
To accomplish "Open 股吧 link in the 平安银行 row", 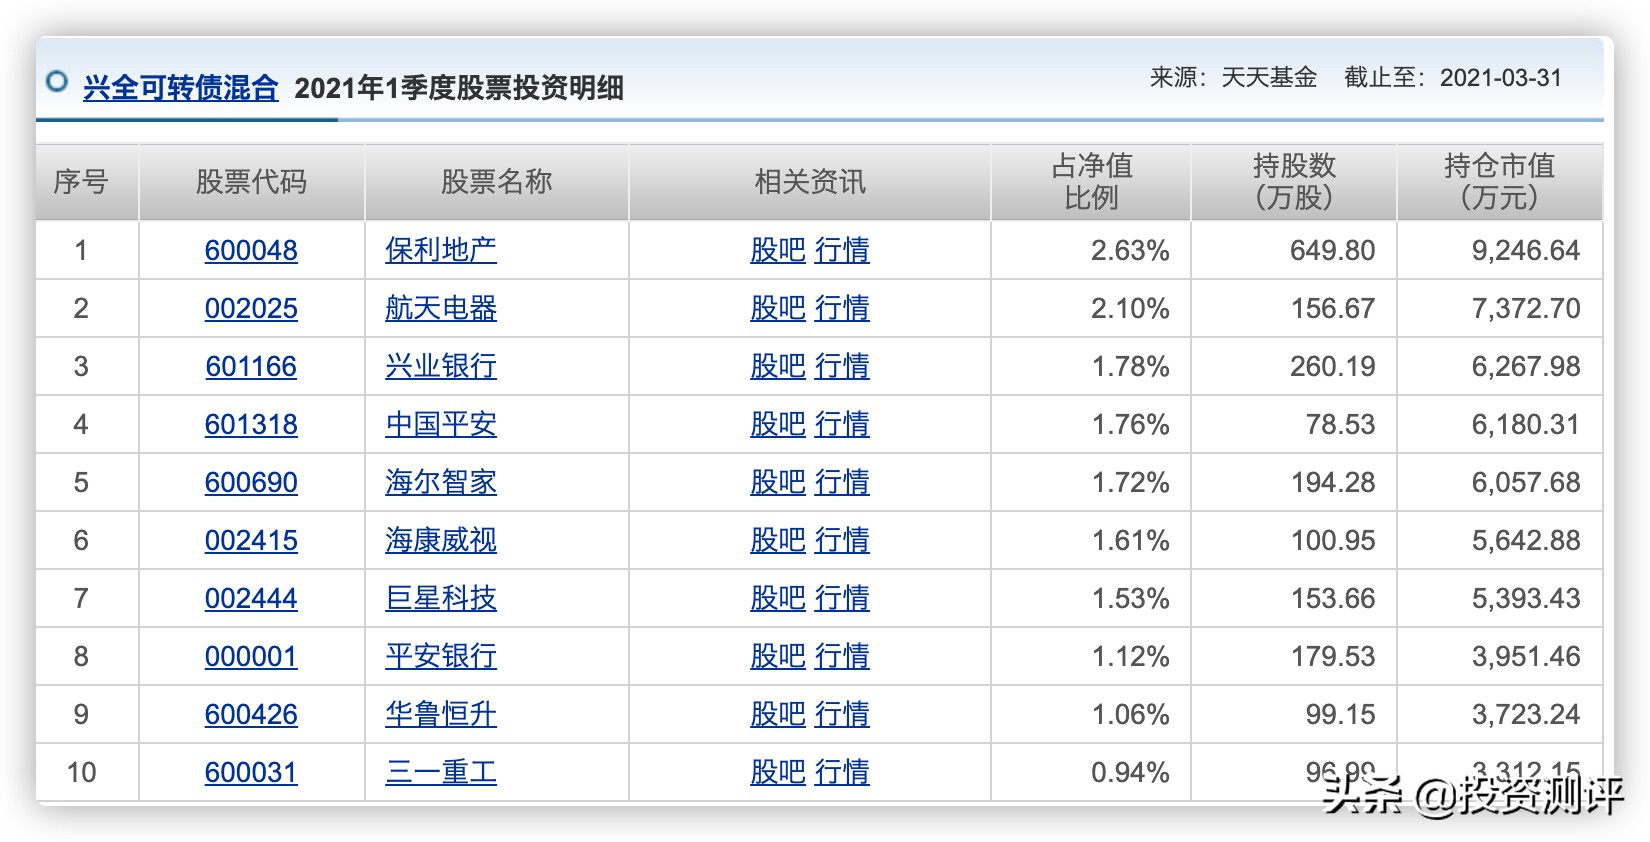I will (778, 656).
